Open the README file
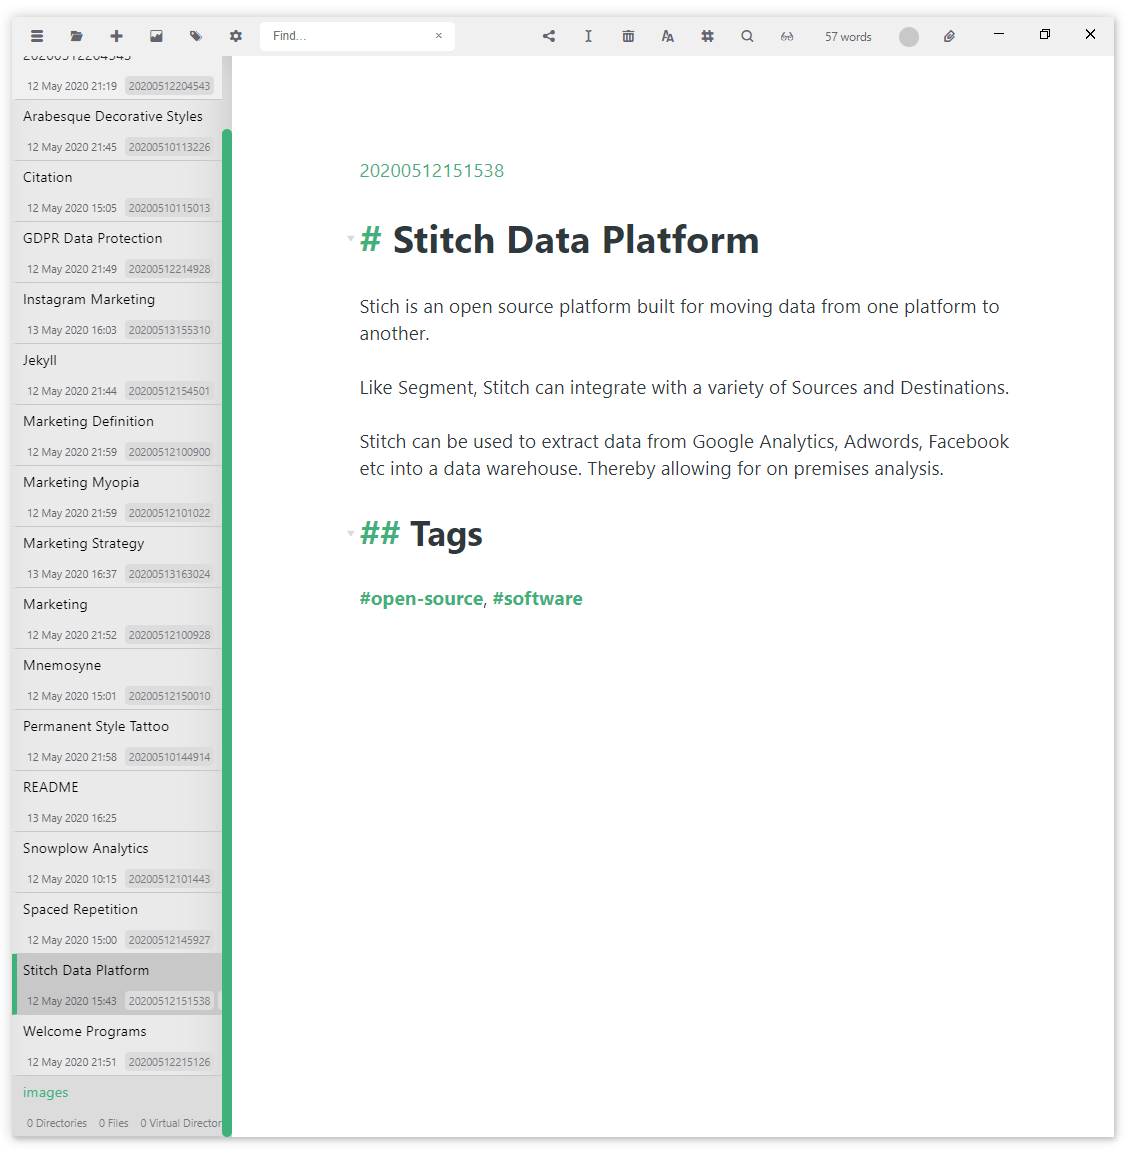1128x1151 pixels. [x=117, y=800]
